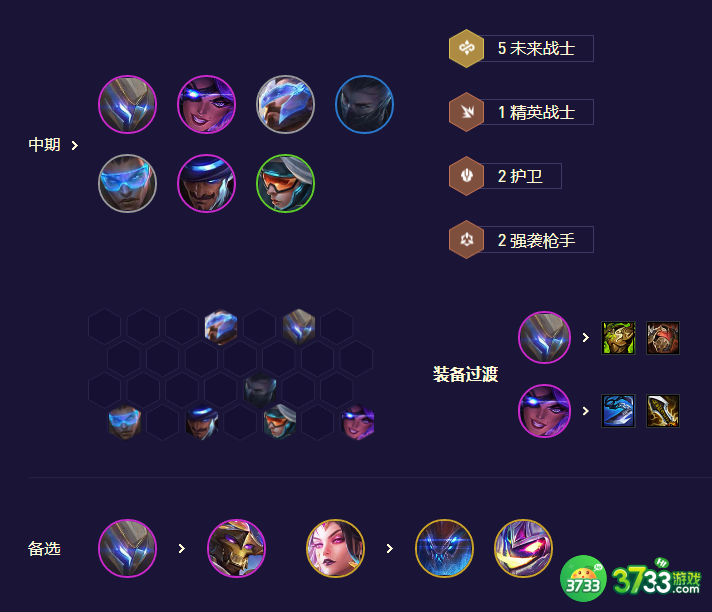Select the 装备过渡 heading
Image resolution: width=712 pixels, height=612 pixels.
pos(465,374)
